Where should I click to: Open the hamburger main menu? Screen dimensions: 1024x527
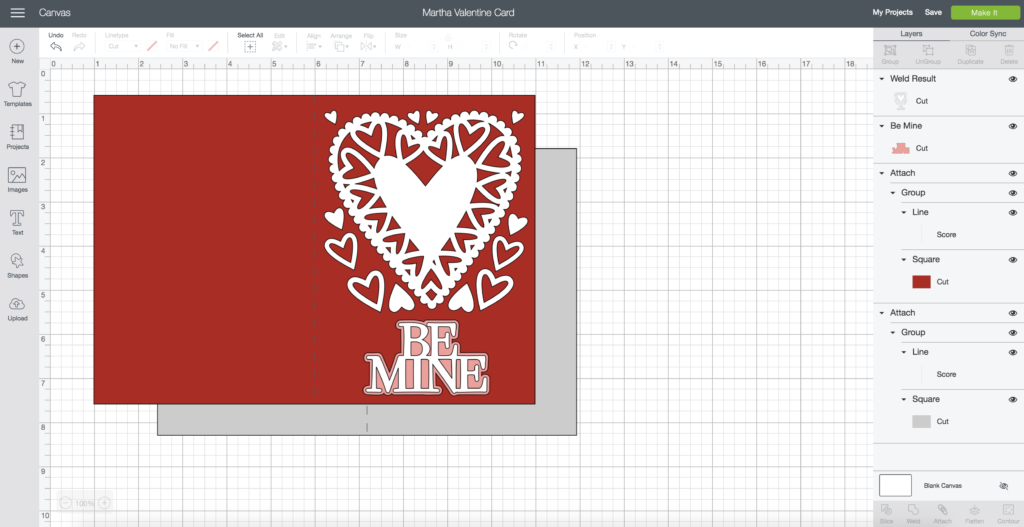[x=18, y=12]
